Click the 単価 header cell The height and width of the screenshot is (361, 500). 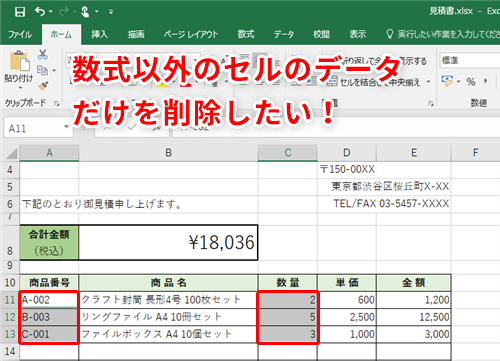(347, 283)
